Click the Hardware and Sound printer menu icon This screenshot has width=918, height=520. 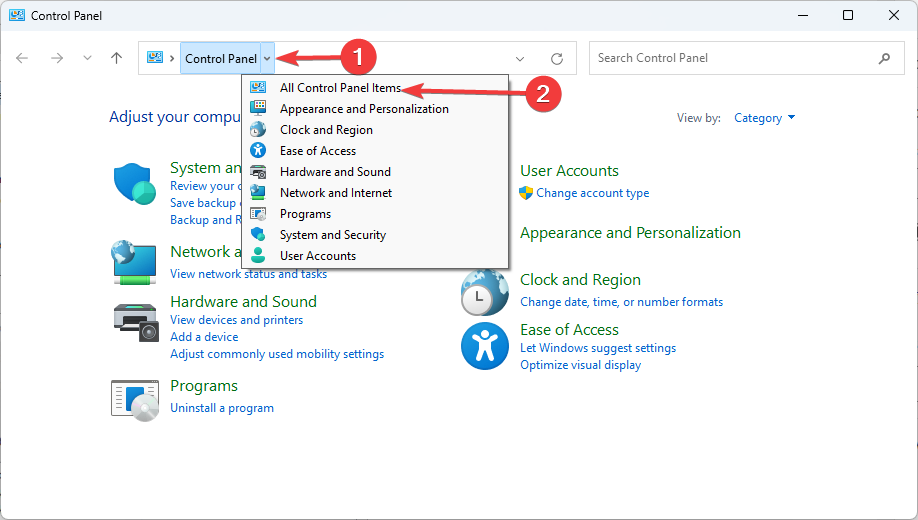click(258, 172)
